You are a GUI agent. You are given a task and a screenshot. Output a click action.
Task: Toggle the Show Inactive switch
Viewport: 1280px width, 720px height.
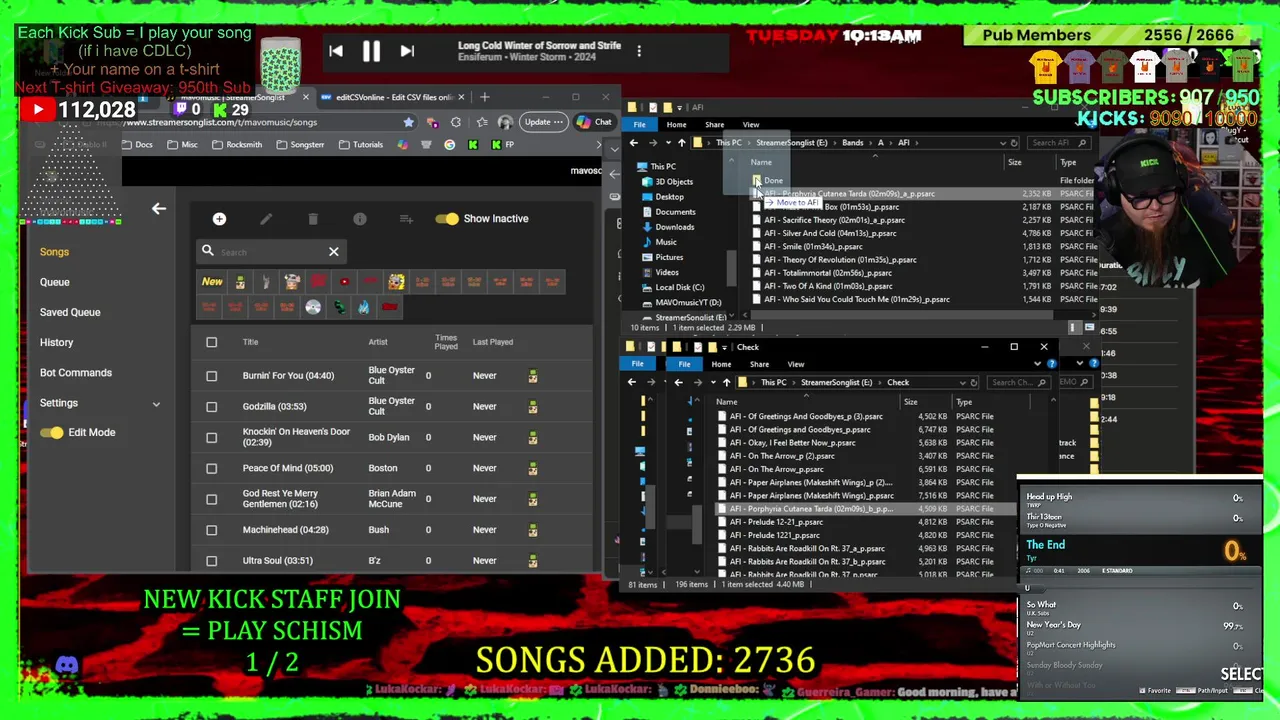(447, 219)
